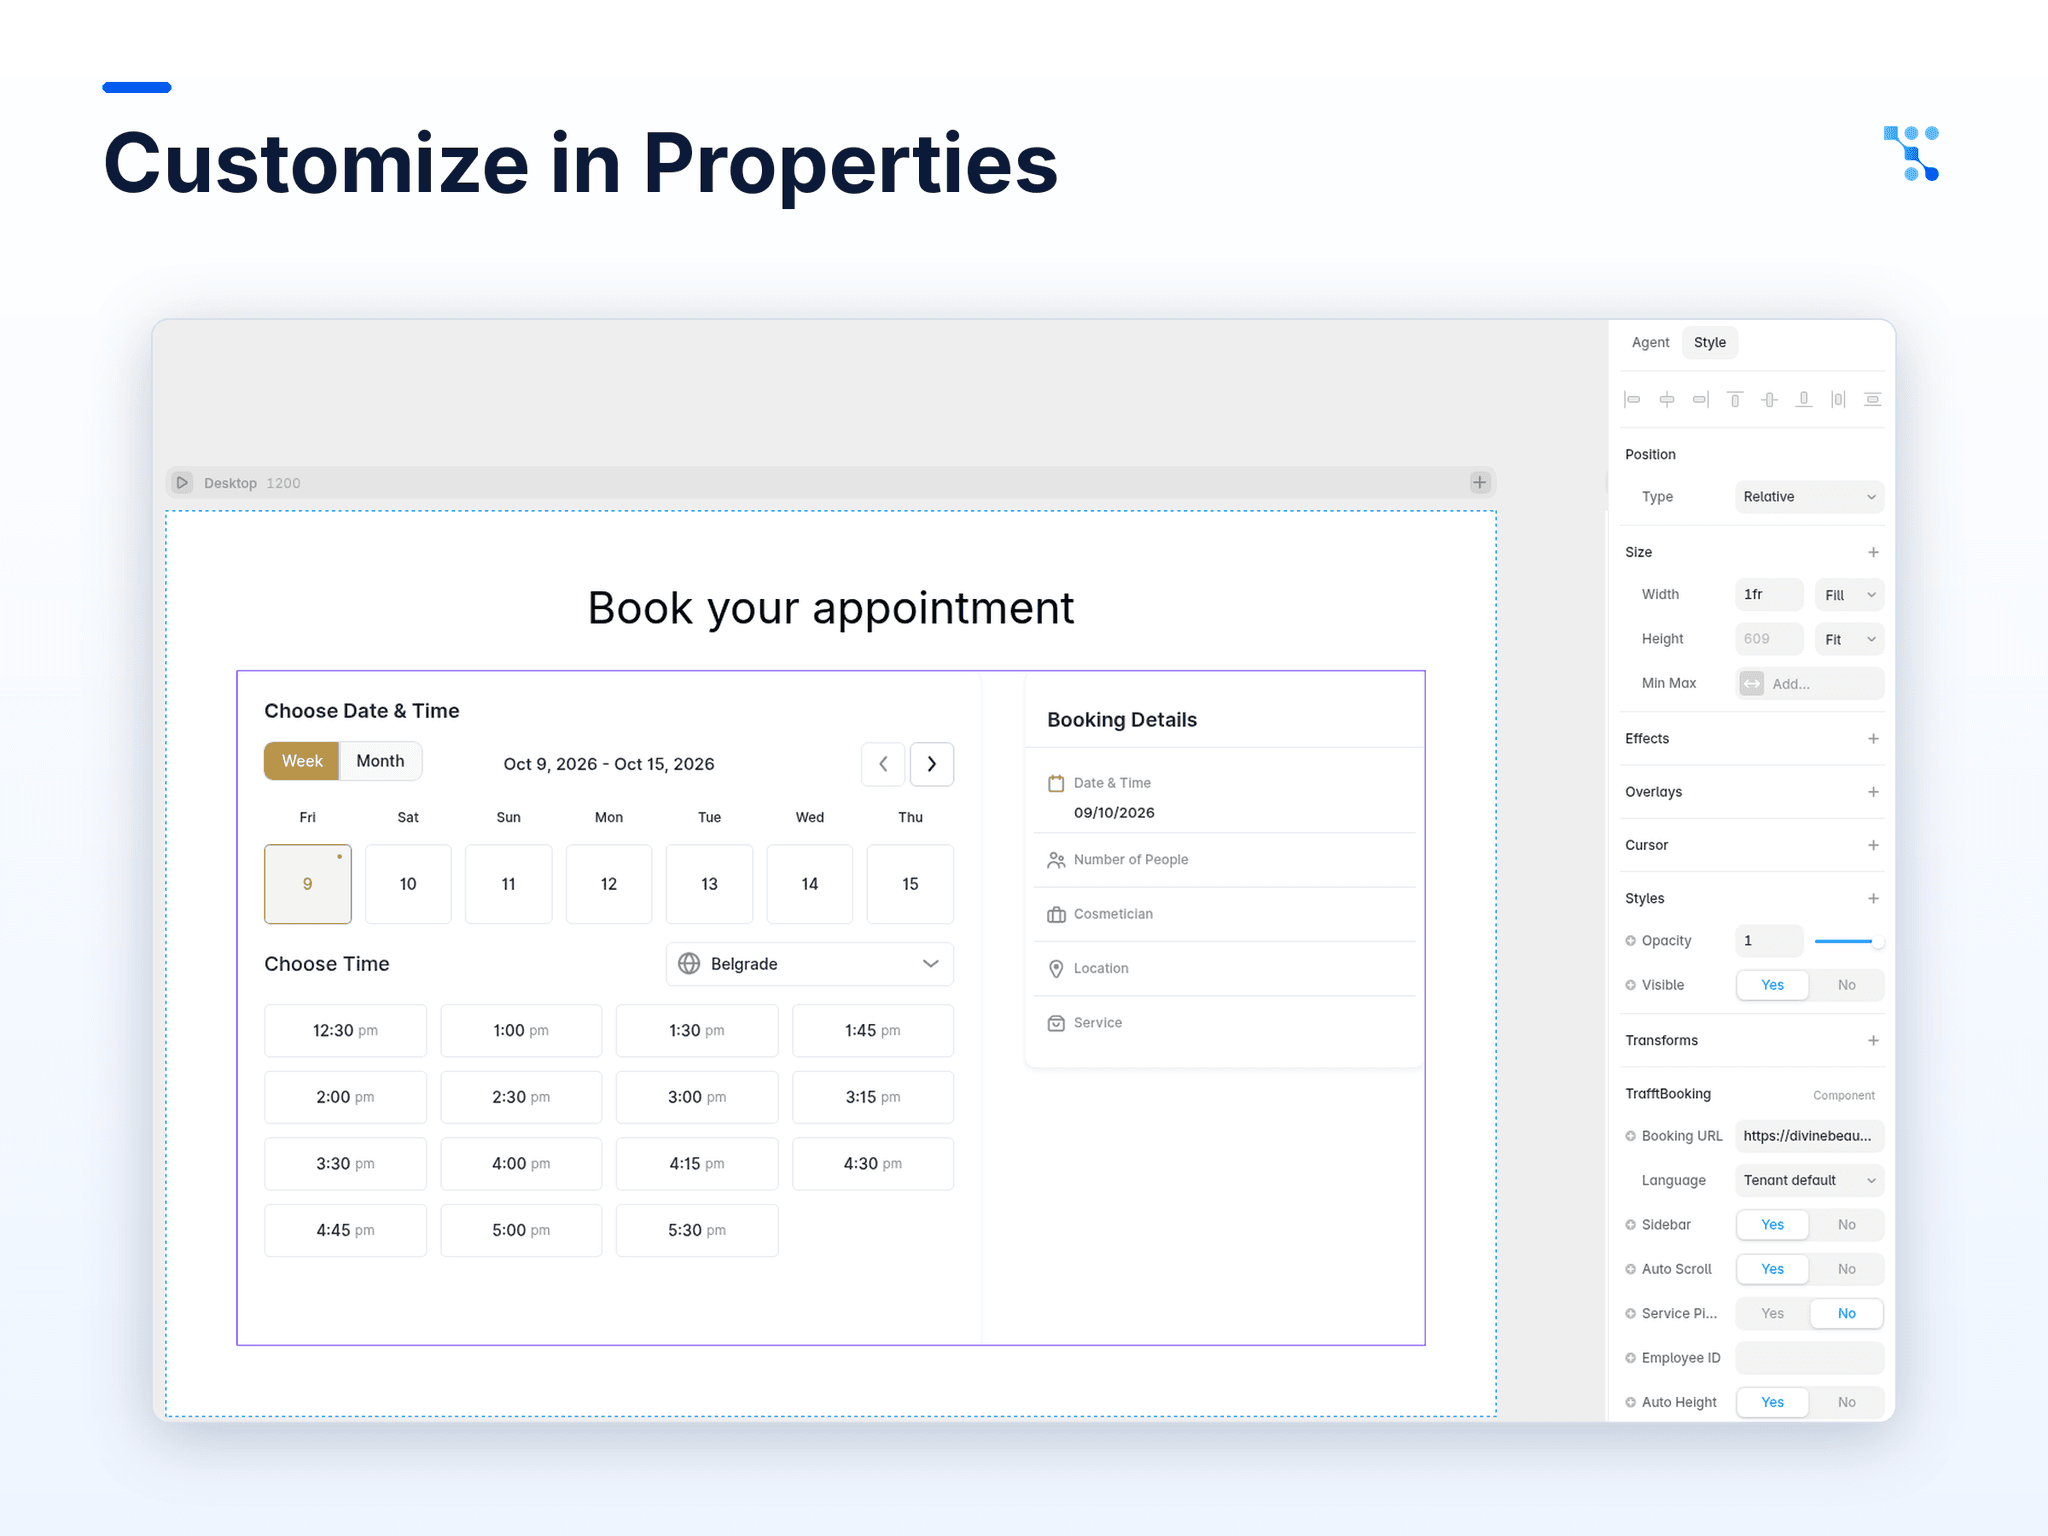The height and width of the screenshot is (1536, 2048).
Task: Add a breakpoint with the plus icon
Action: (x=1480, y=483)
